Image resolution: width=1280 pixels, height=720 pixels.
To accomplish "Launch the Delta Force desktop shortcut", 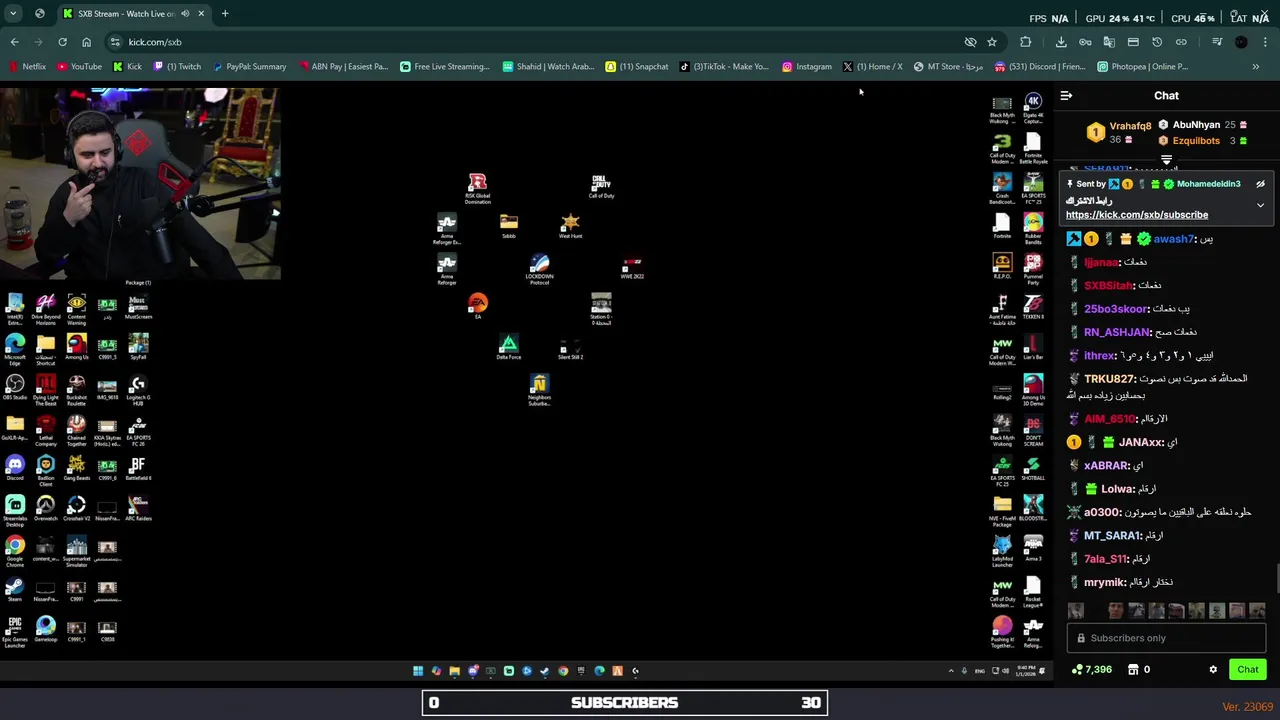I will pos(508,347).
